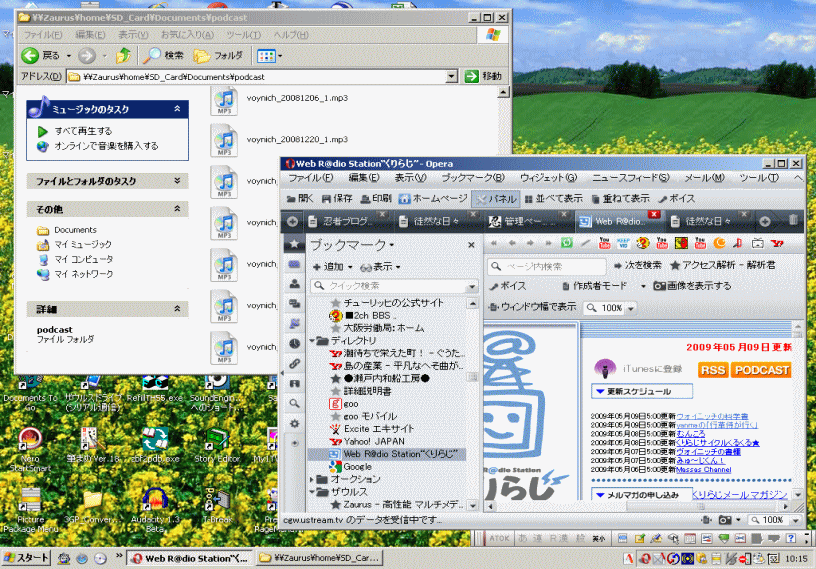816x569 pixels.
Task: Open voynich_20081206_1.mp3 file icon
Action: pyautogui.click(x=224, y=100)
